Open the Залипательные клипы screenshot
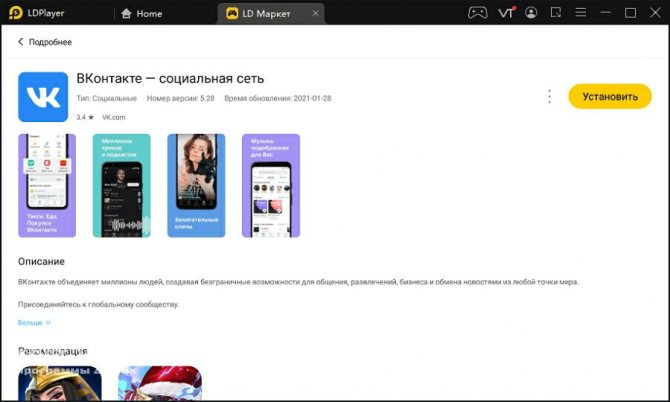 (x=196, y=185)
